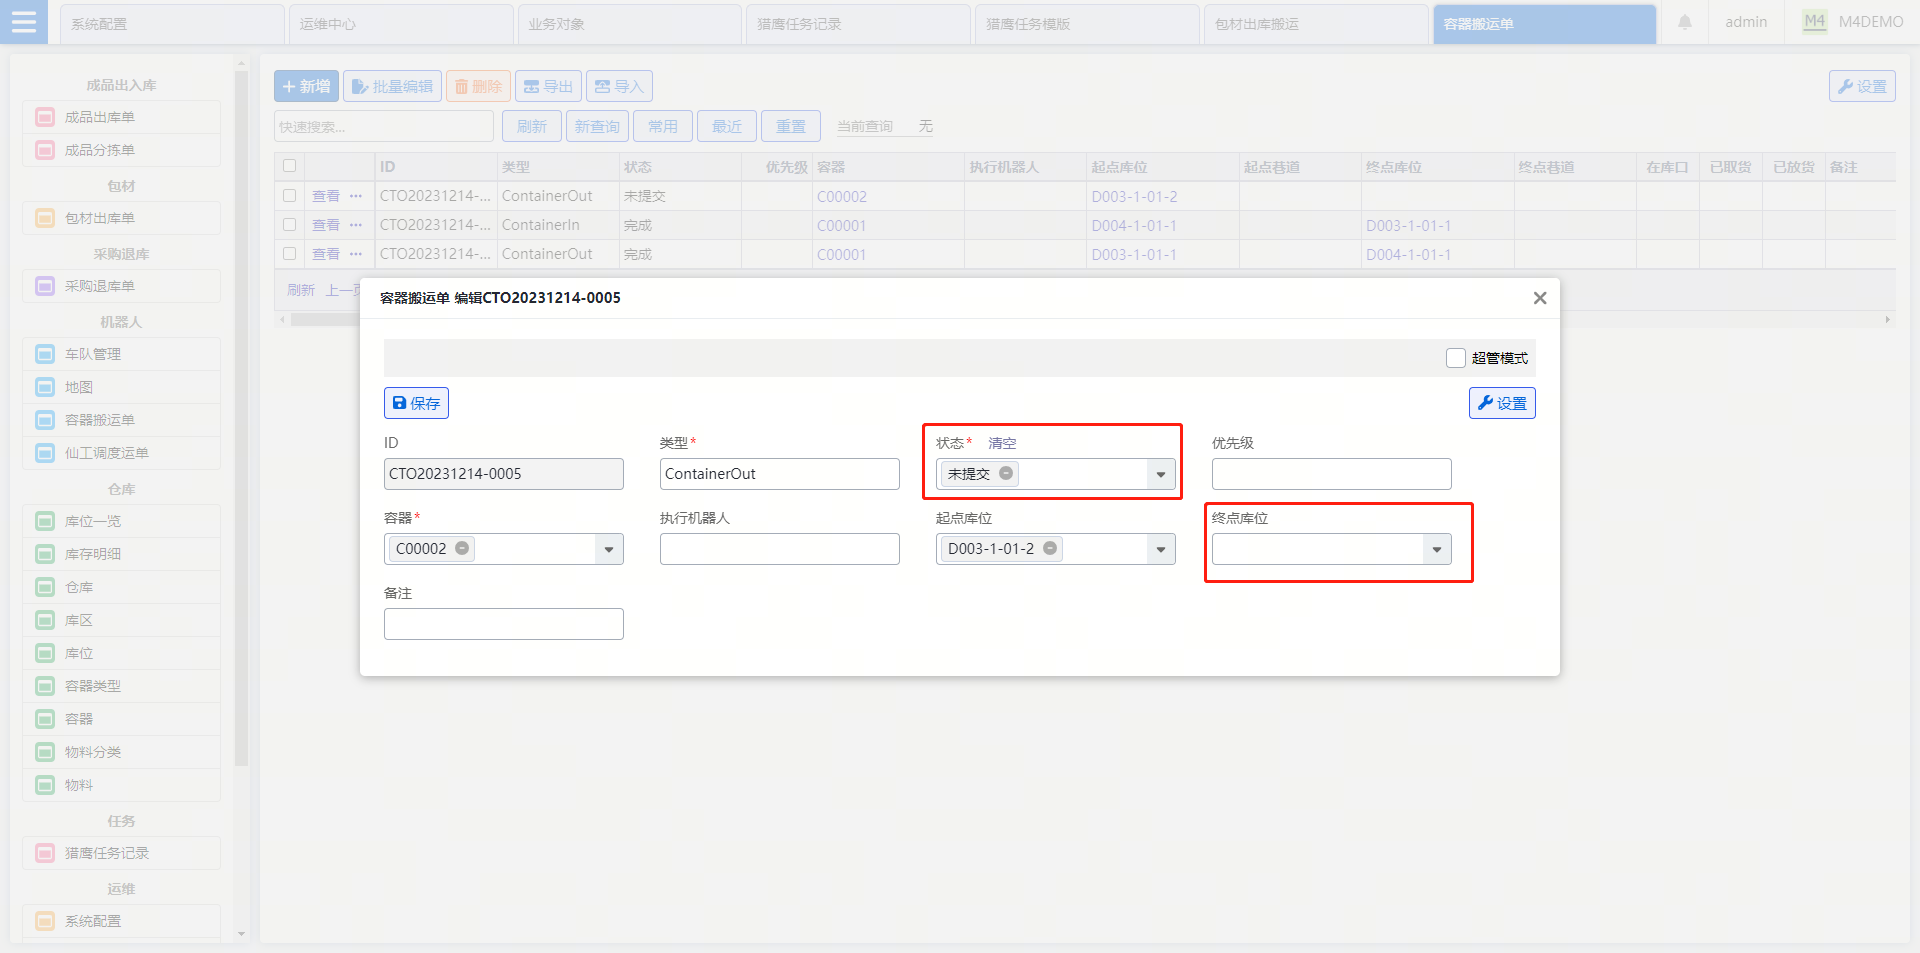Click the 容器搬运单 sidebar icon
Viewport: 1920px width, 953px height.
coord(45,420)
